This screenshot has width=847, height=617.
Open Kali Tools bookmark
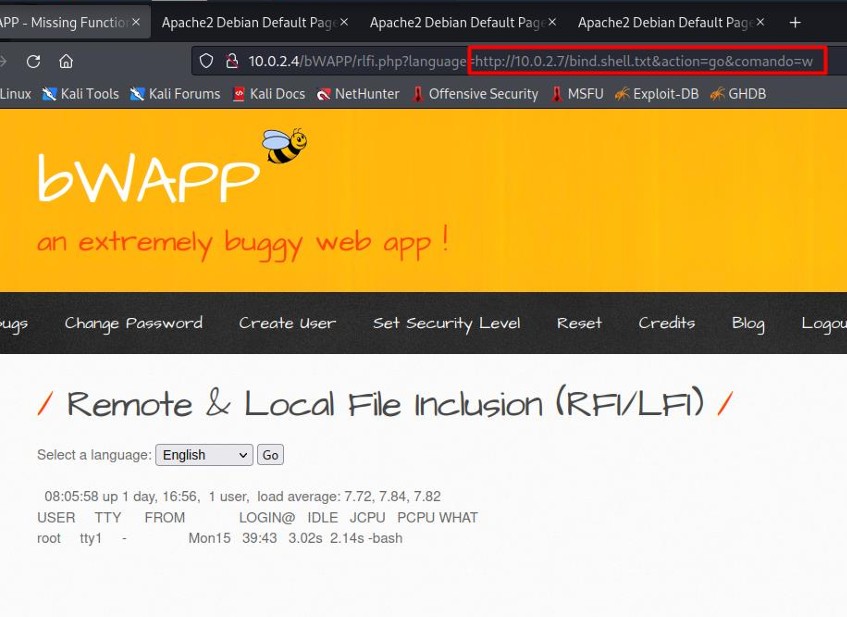[x=80, y=94]
